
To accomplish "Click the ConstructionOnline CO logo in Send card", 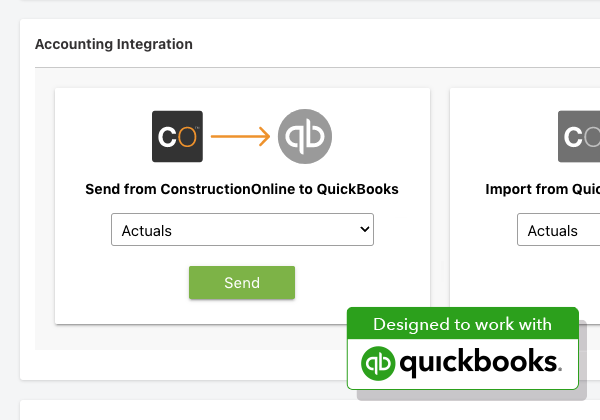I will [x=177, y=137].
